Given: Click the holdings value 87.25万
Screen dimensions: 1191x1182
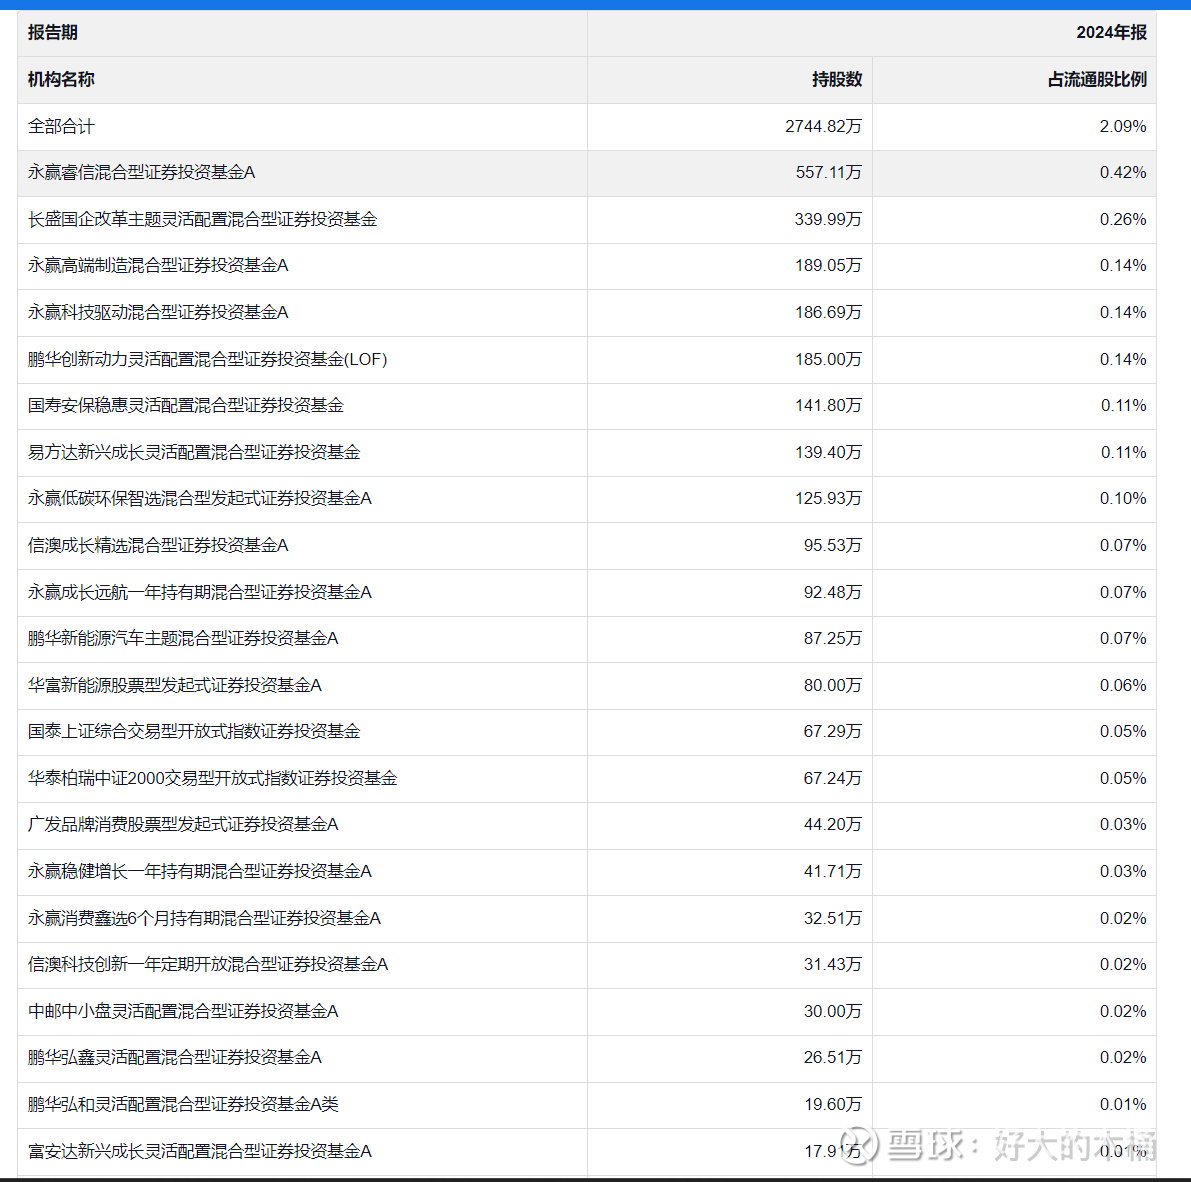Looking at the screenshot, I should point(833,639).
